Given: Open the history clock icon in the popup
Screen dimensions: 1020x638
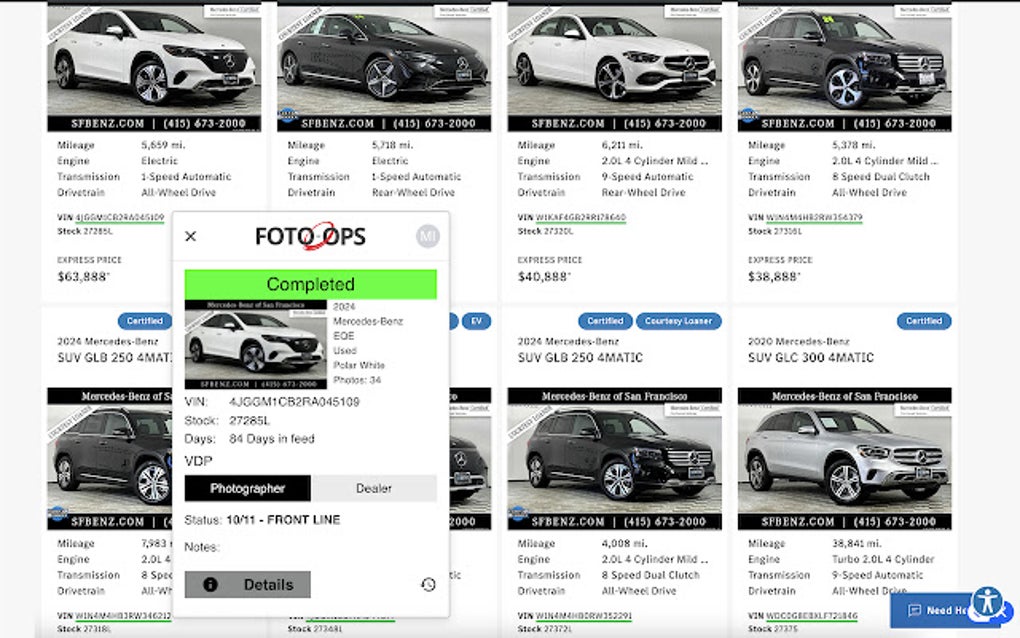Looking at the screenshot, I should [x=428, y=584].
